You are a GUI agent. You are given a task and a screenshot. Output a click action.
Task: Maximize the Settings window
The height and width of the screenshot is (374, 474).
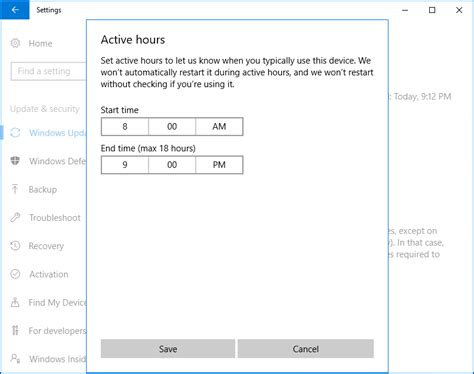[x=432, y=10]
